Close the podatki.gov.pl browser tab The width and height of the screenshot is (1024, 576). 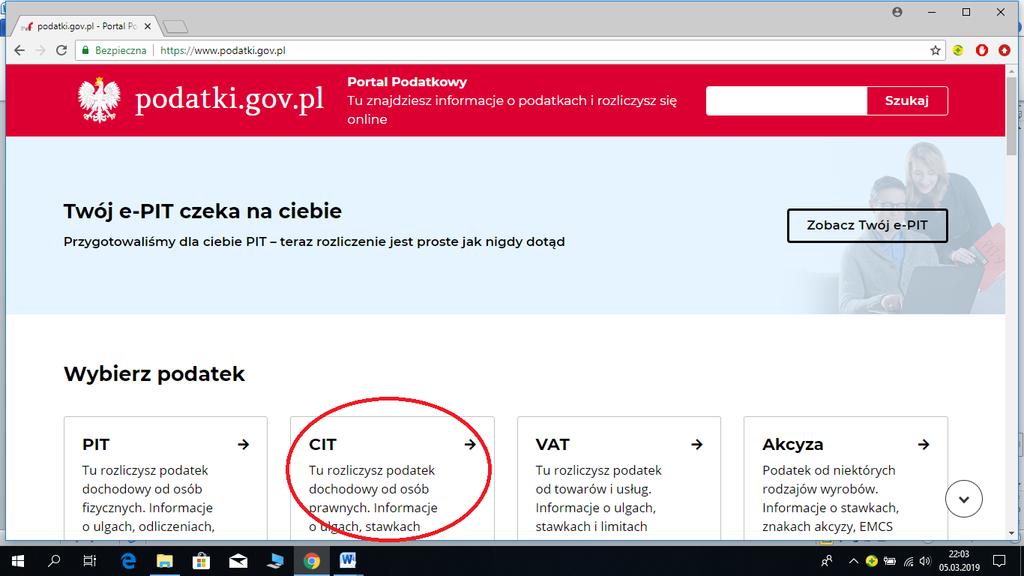pos(148,26)
